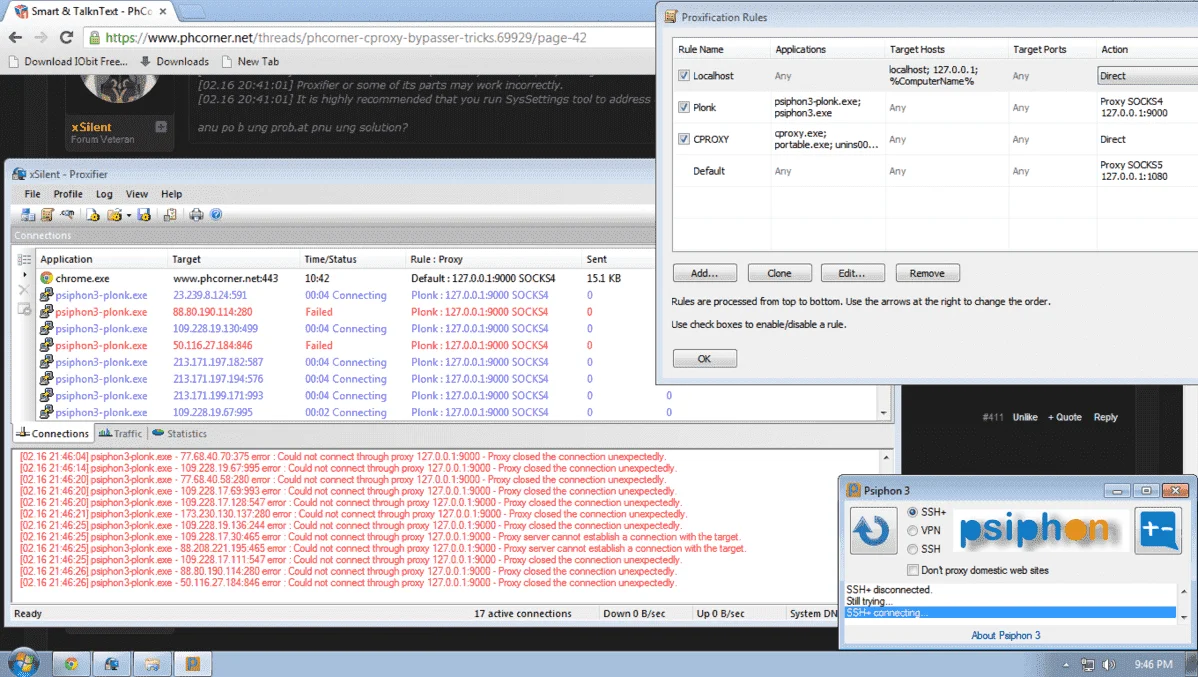Click the Remove button
The image size is (1198, 677).
pyautogui.click(x=927, y=274)
